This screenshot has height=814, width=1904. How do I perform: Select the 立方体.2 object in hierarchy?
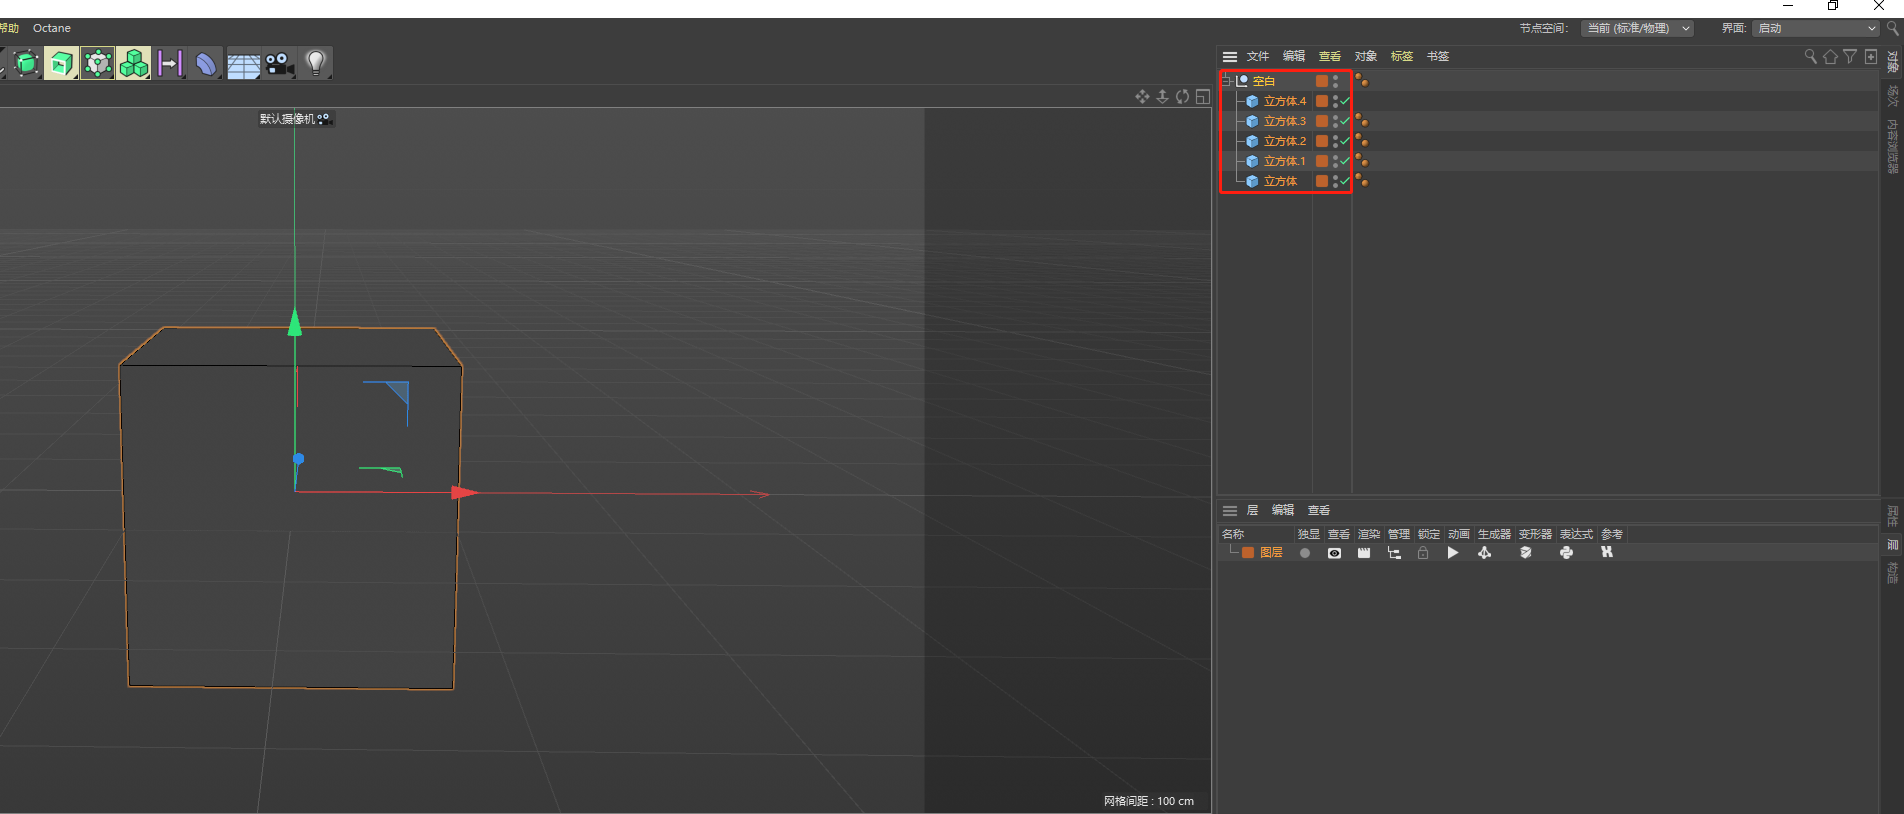click(x=1285, y=141)
